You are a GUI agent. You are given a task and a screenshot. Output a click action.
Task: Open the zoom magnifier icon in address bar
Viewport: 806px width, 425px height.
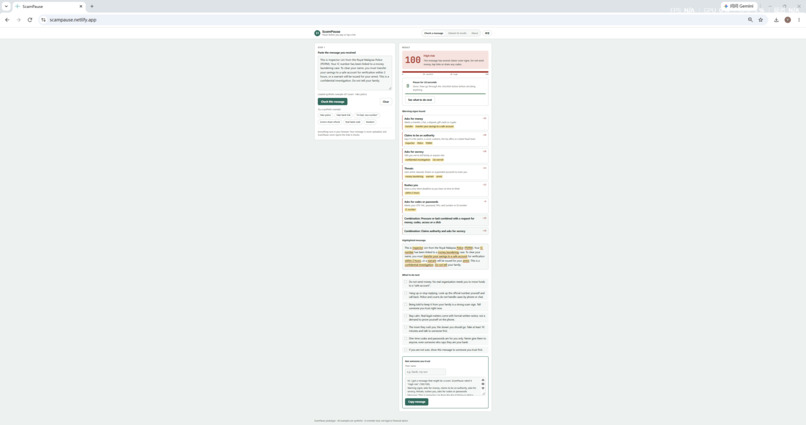pyautogui.click(x=750, y=20)
